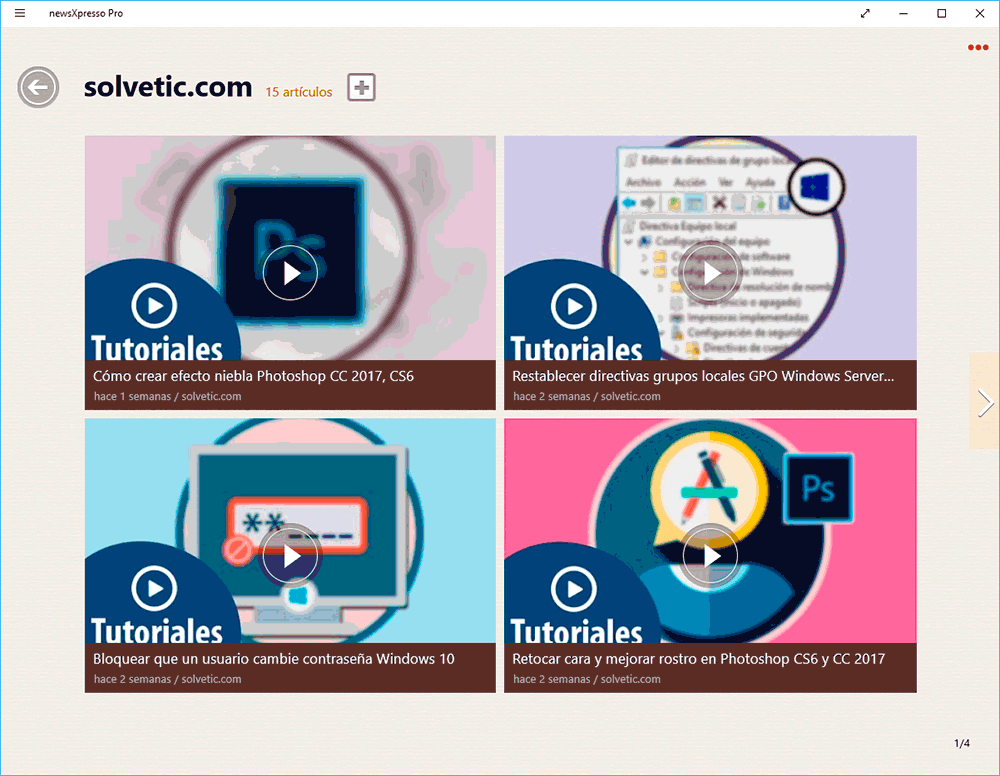Minimize the newsXpresso Pro window
The height and width of the screenshot is (776, 1000).
(903, 13)
